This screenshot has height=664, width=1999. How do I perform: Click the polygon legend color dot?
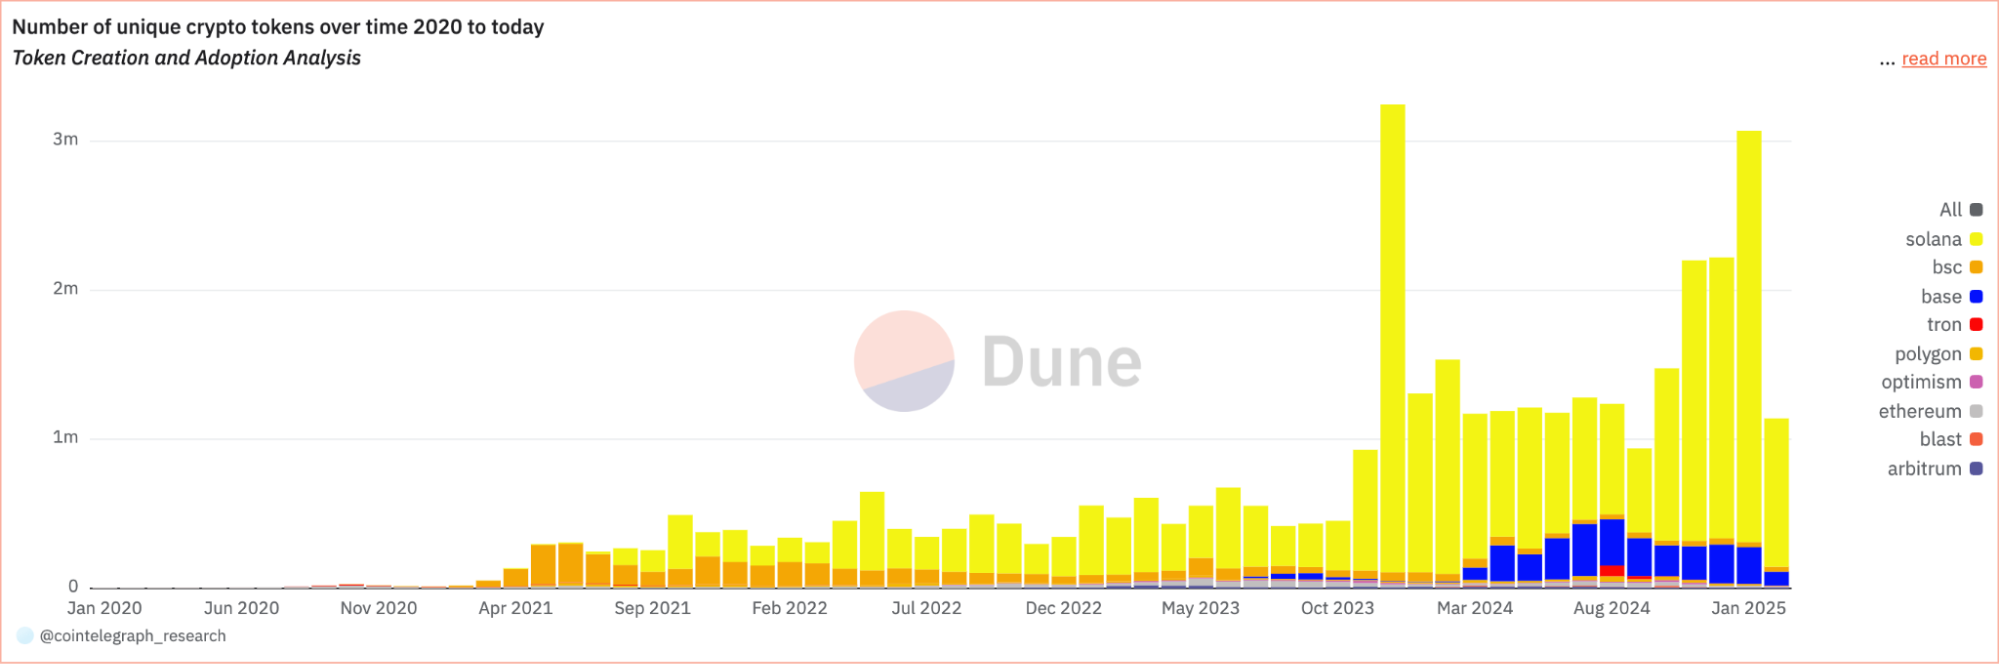(x=1976, y=353)
